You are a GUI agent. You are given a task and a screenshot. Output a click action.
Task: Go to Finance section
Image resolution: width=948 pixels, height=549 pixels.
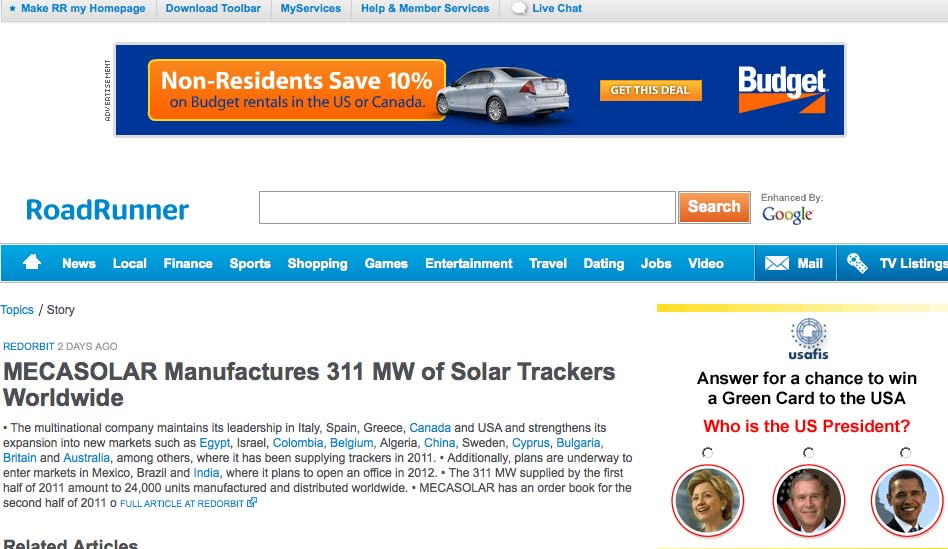(x=188, y=264)
